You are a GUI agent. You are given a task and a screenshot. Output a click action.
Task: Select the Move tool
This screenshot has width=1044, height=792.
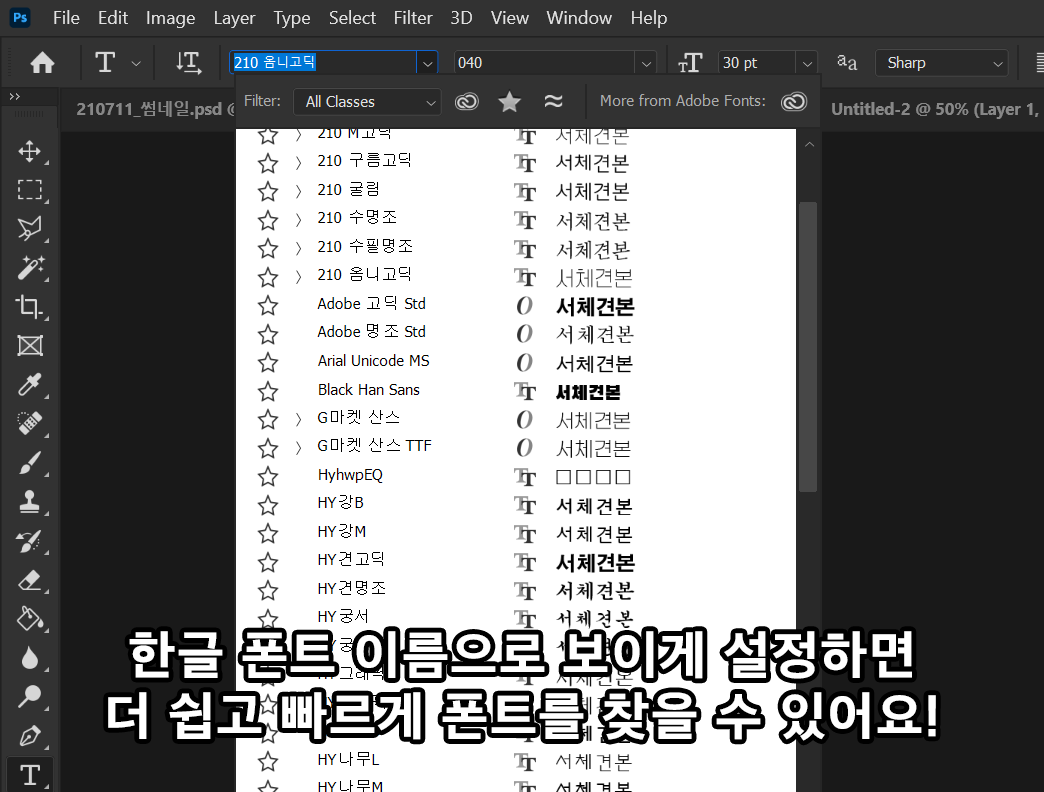coord(30,151)
